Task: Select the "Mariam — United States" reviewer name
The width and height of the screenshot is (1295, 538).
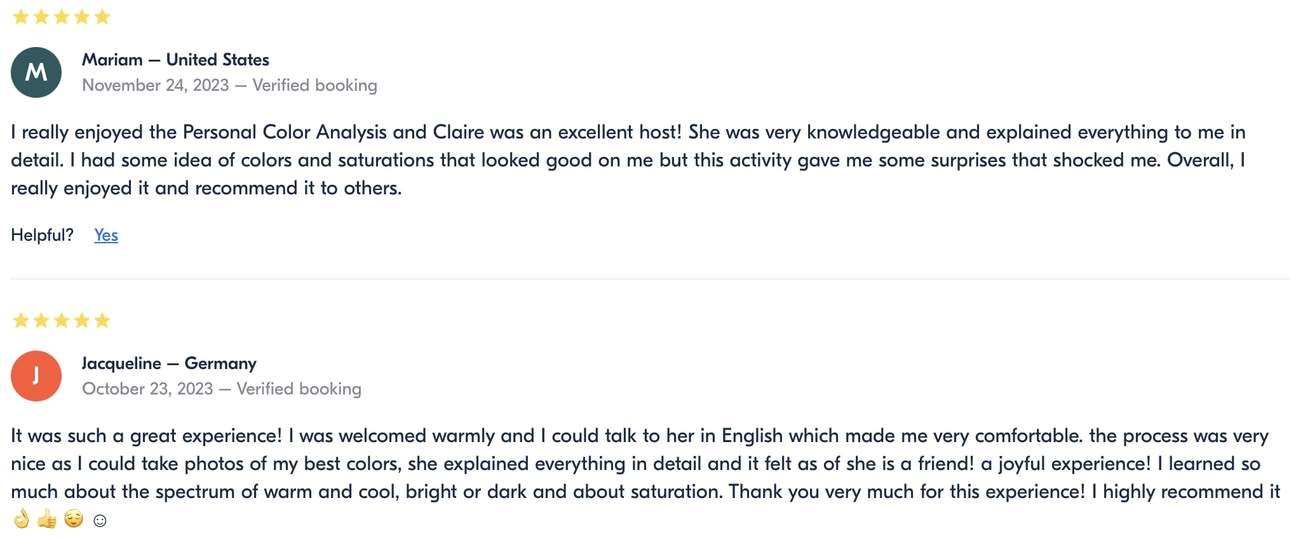Action: pyautogui.click(x=175, y=60)
